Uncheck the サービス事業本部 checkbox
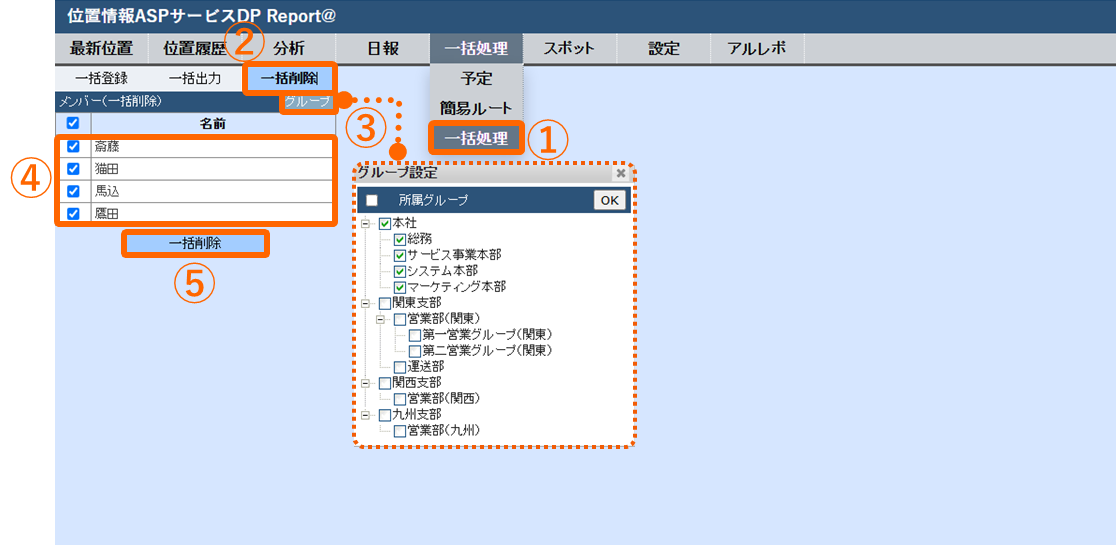 point(400,255)
